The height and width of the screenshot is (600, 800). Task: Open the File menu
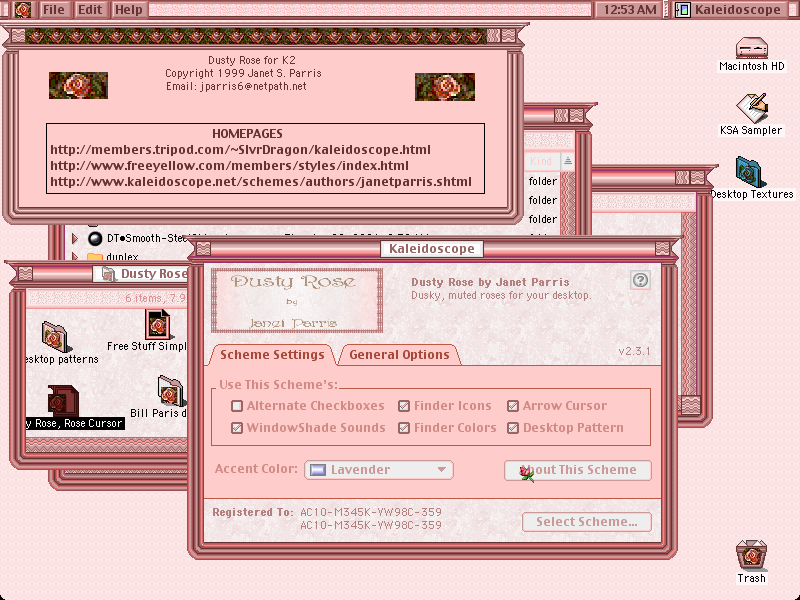point(54,10)
